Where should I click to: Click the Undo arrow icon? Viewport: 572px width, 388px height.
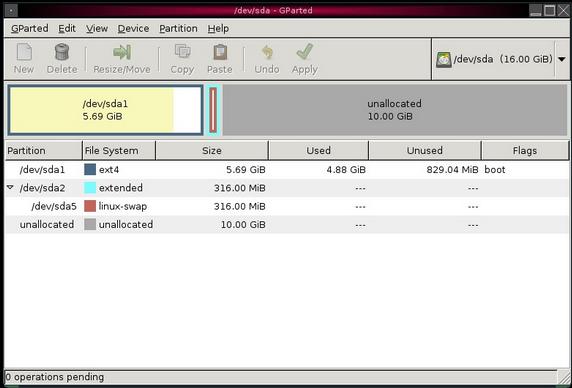tap(267, 52)
